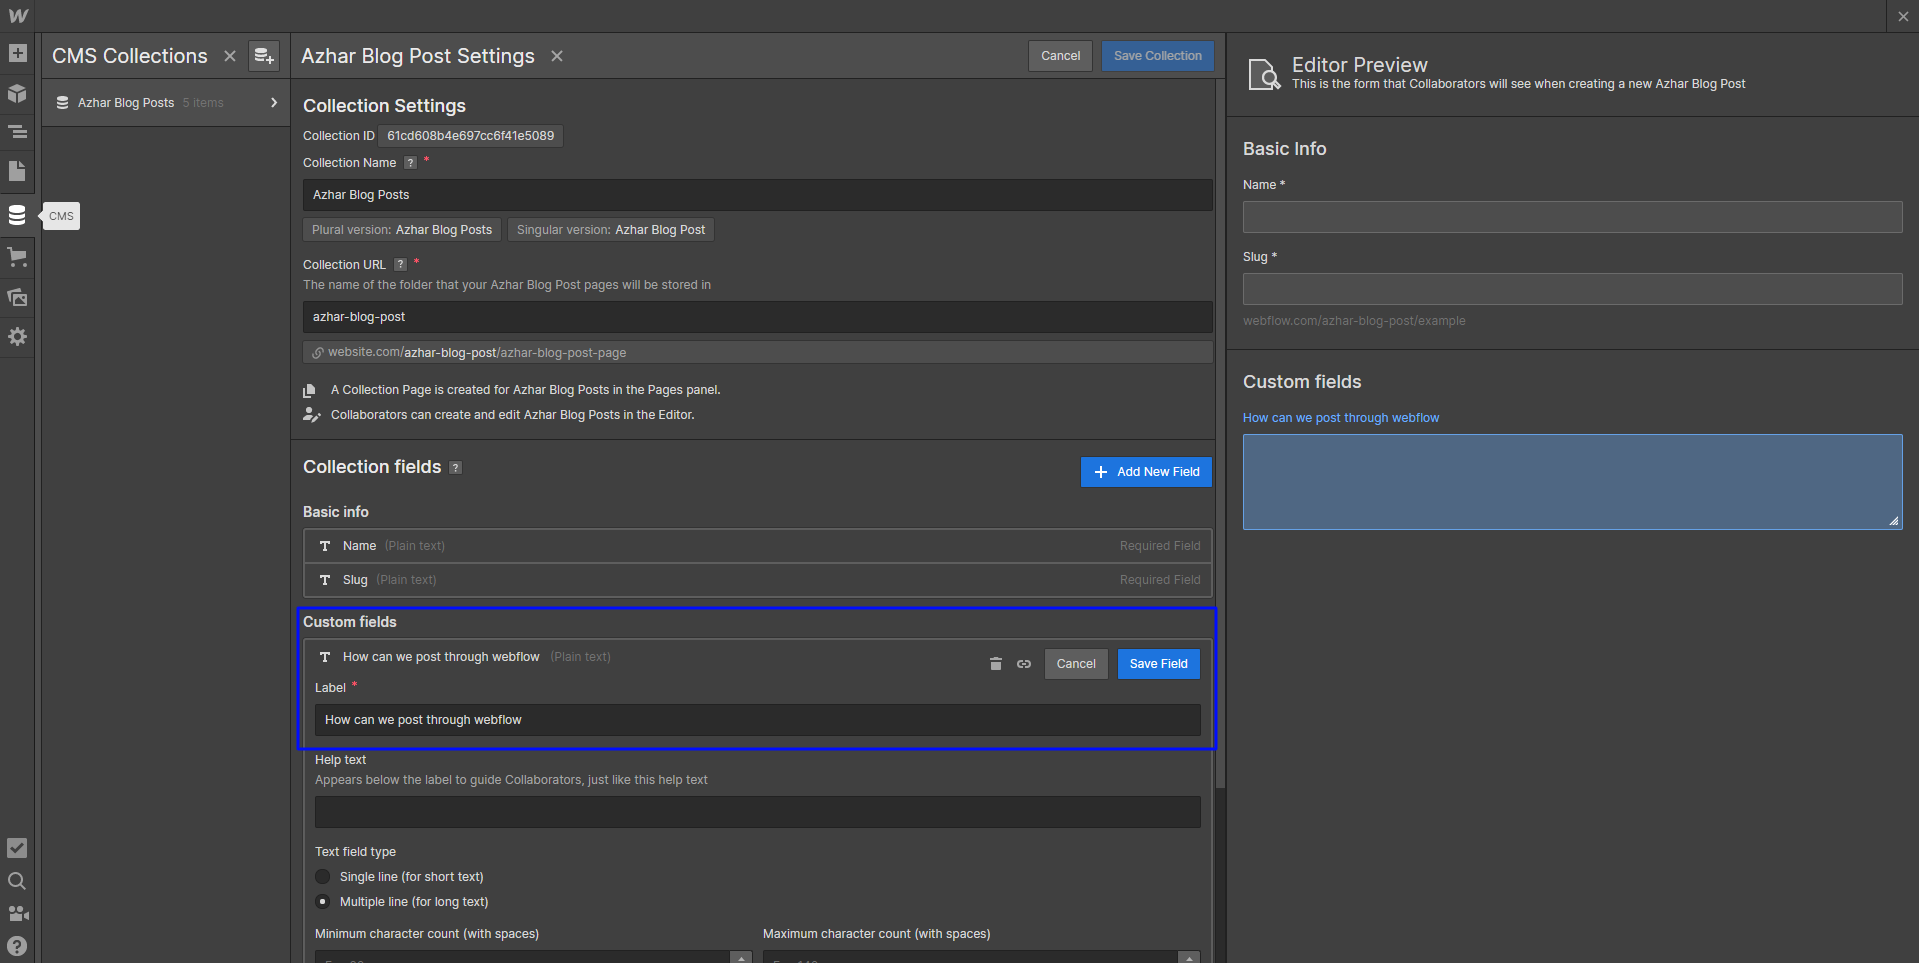The image size is (1919, 963).
Task: Open the Name plain text field row
Action: [x=758, y=546]
